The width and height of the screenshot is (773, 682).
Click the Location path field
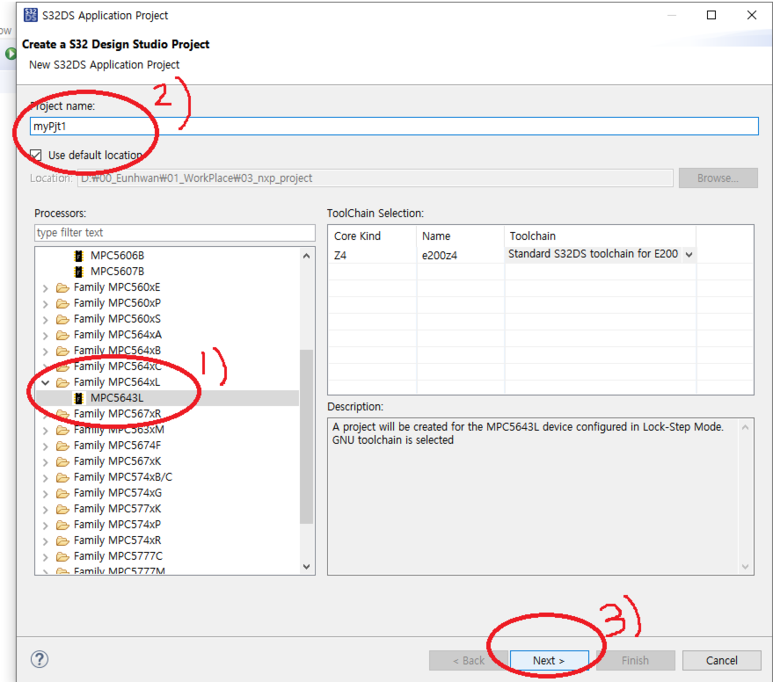375,178
